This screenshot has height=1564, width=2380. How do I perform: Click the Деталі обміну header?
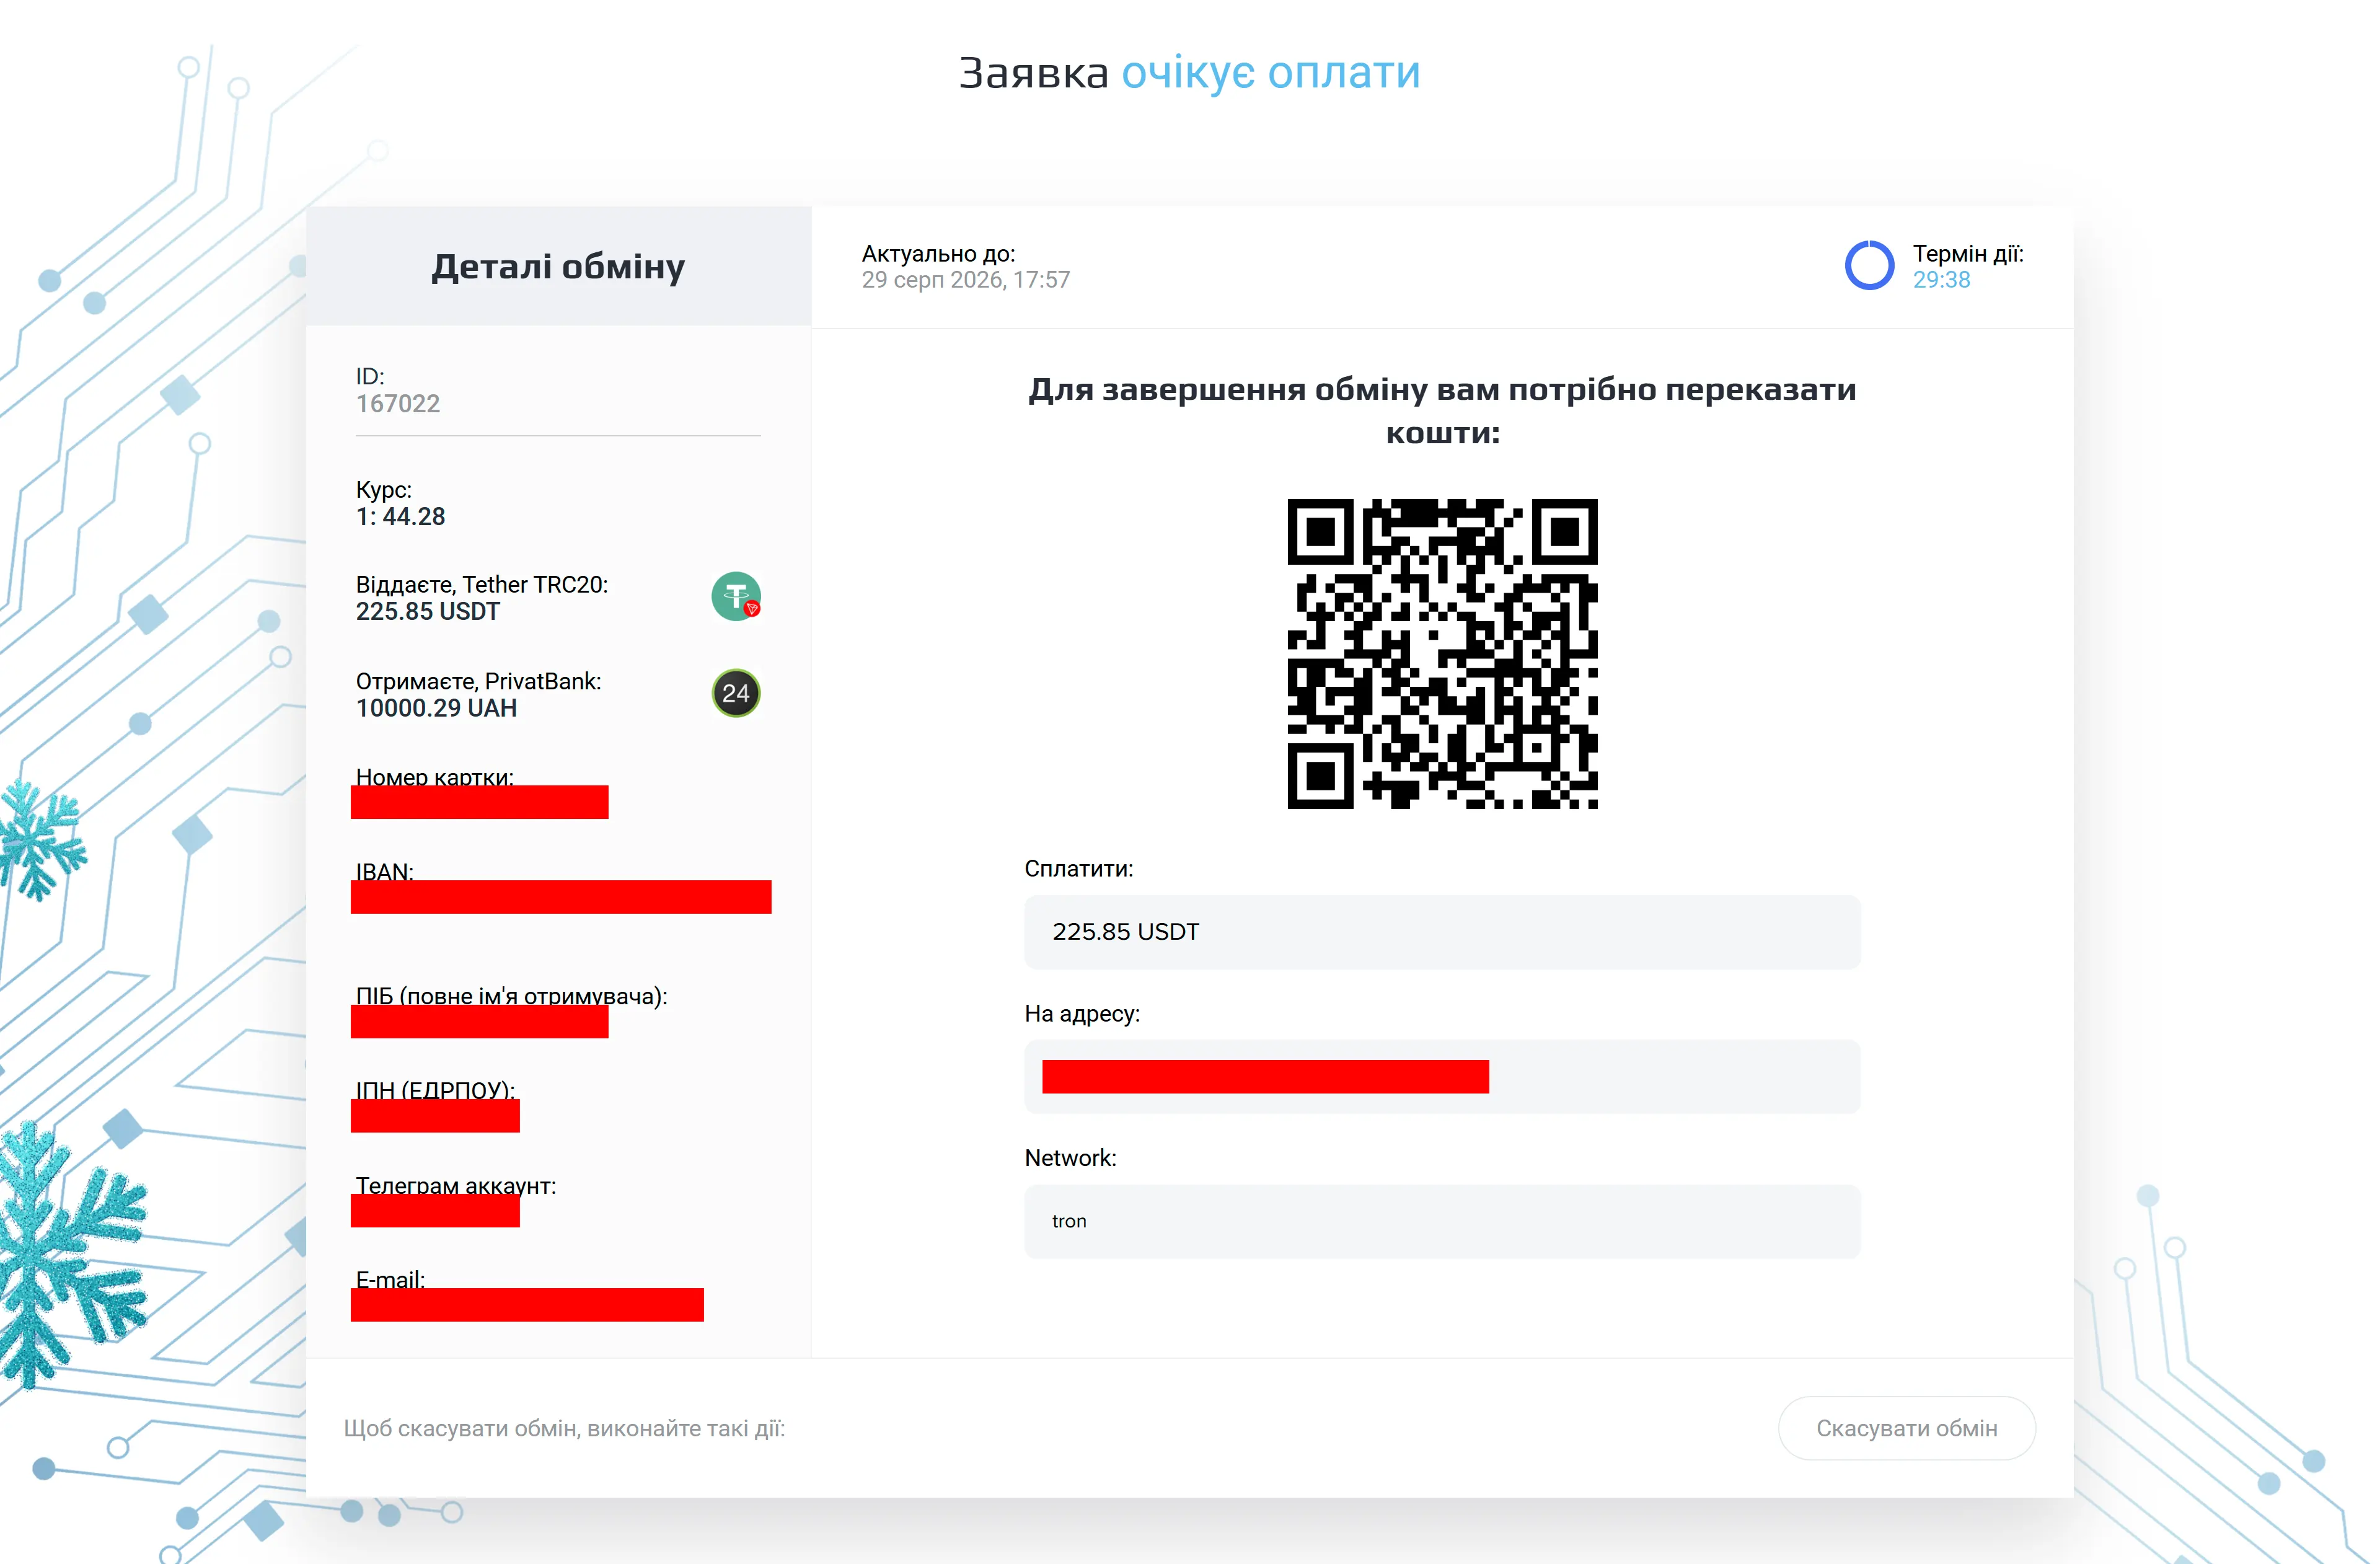(558, 267)
